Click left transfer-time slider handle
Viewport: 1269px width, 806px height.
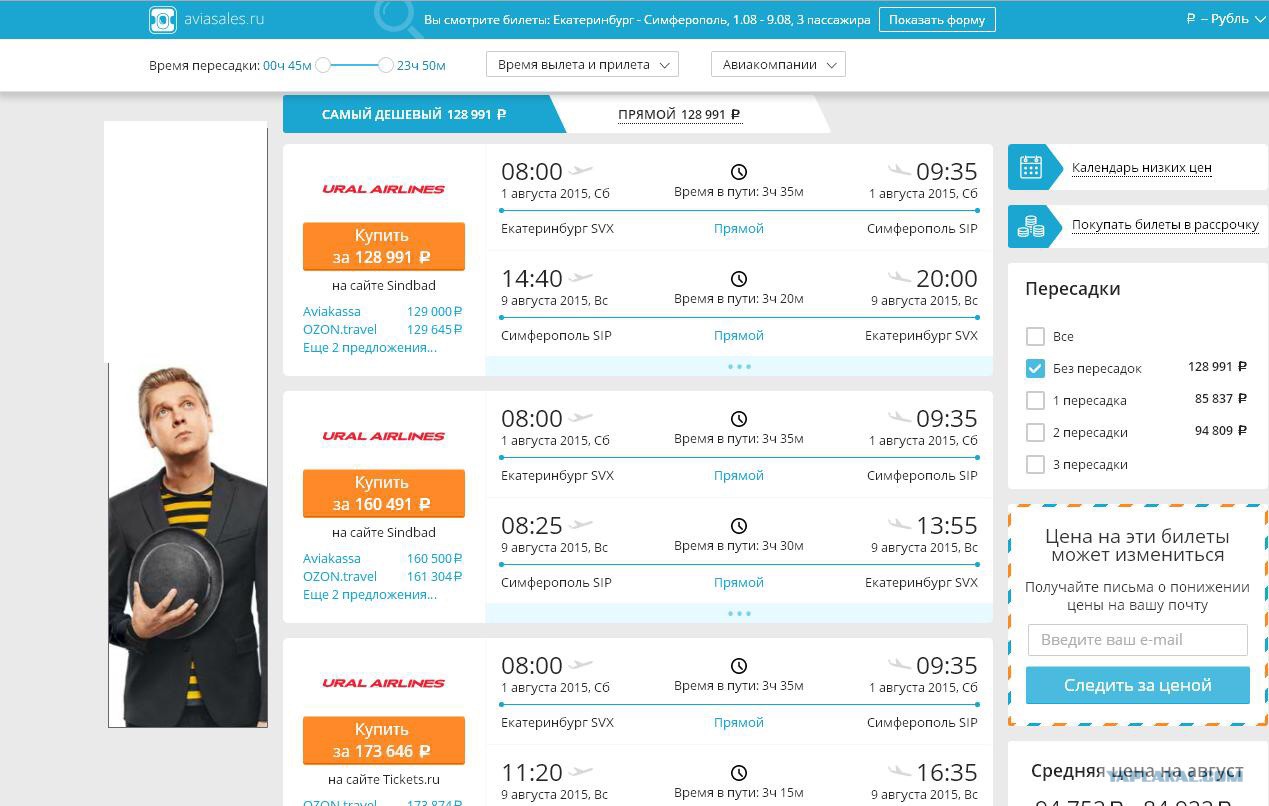[x=323, y=65]
